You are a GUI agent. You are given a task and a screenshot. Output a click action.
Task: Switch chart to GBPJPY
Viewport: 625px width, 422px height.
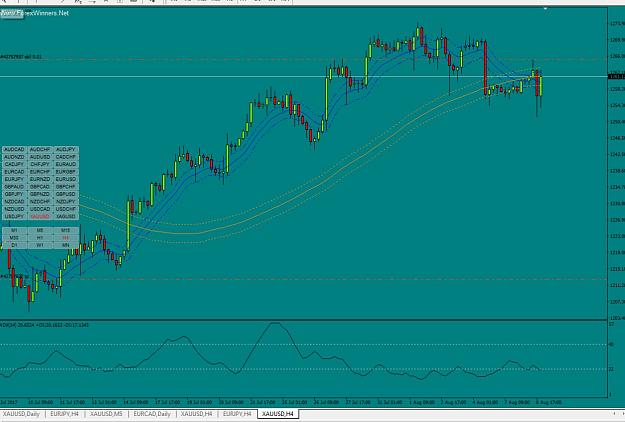tap(14, 194)
